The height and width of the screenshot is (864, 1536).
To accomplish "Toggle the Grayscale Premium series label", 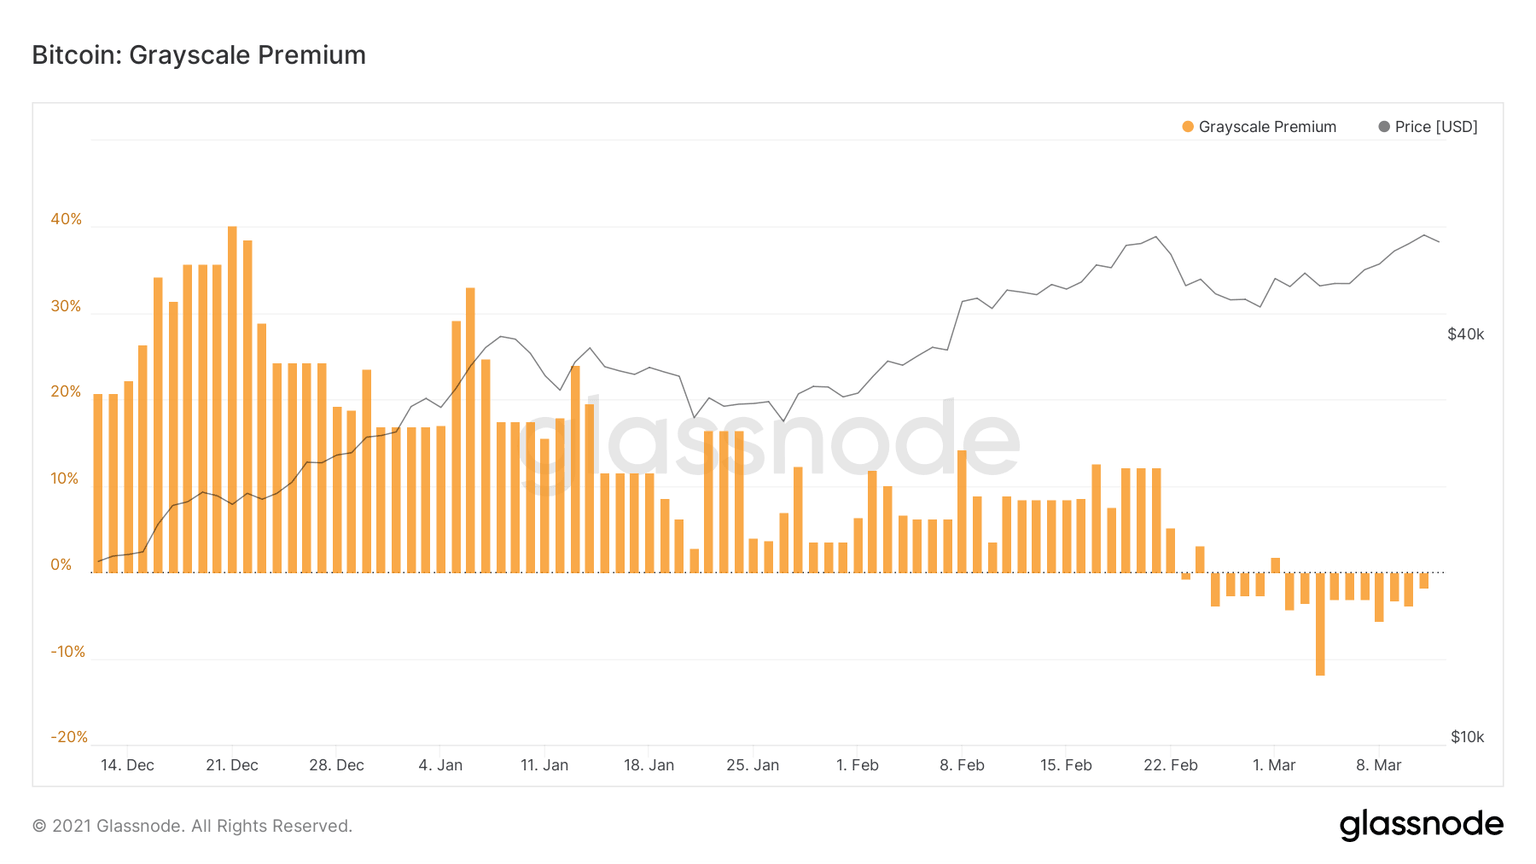I will pos(1267,127).
